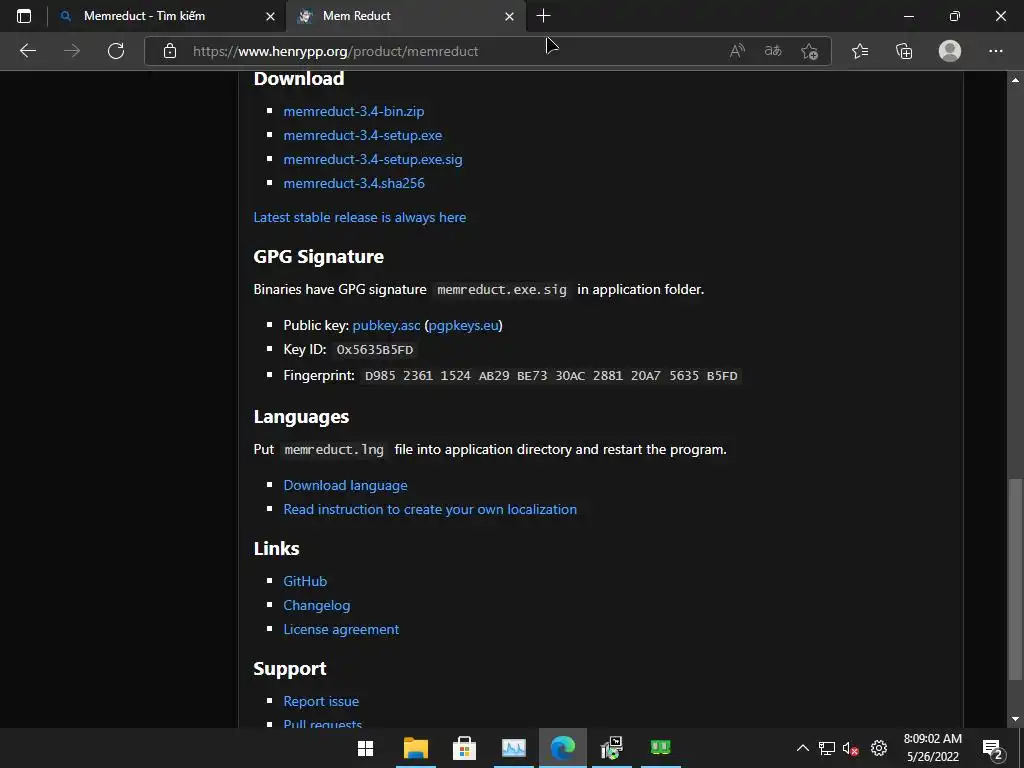Open the notification center icon

point(992,749)
